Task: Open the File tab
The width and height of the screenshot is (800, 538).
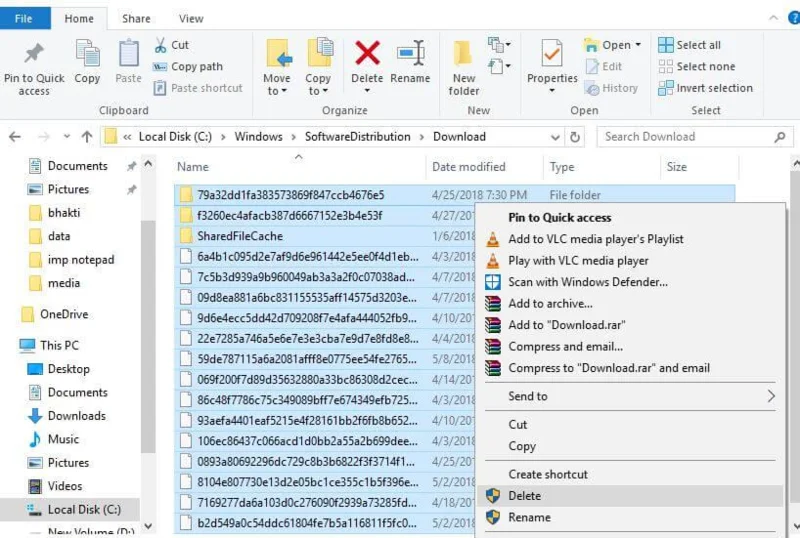Action: [x=24, y=18]
